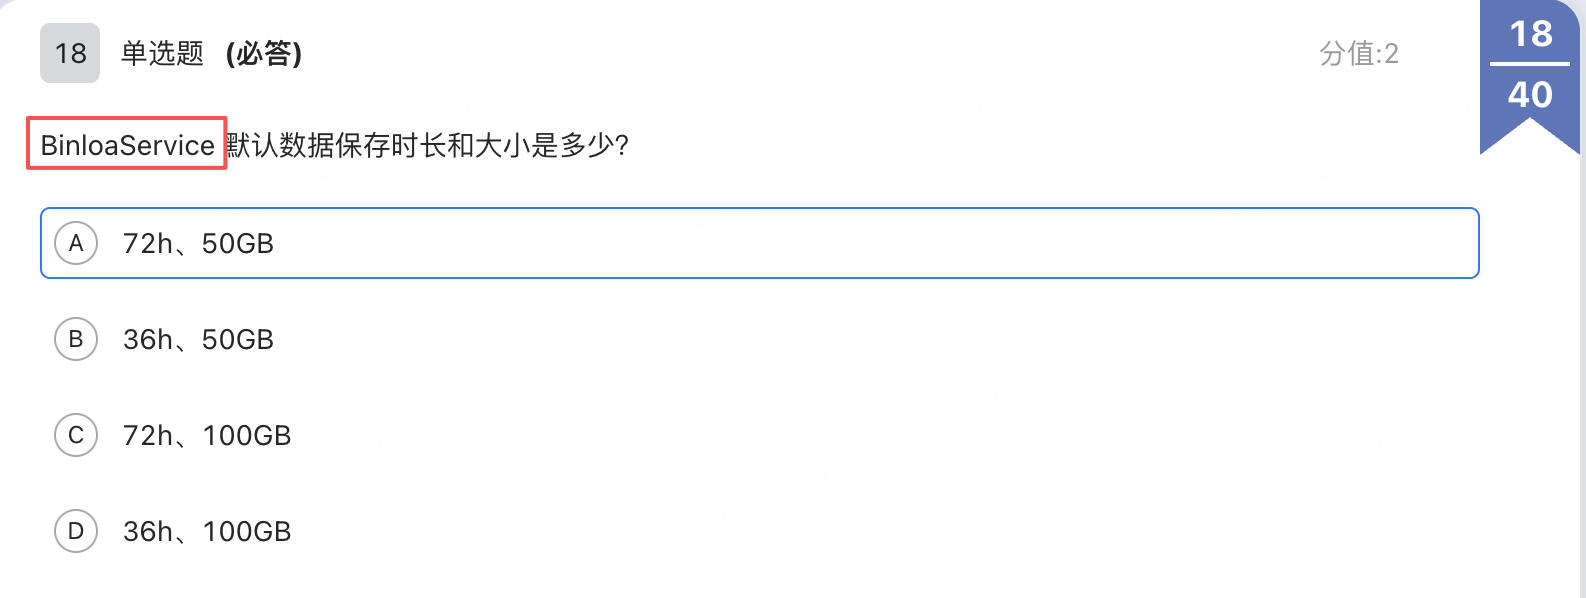The image size is (1586, 598).
Task: Select radio circle for option A
Action: point(76,243)
